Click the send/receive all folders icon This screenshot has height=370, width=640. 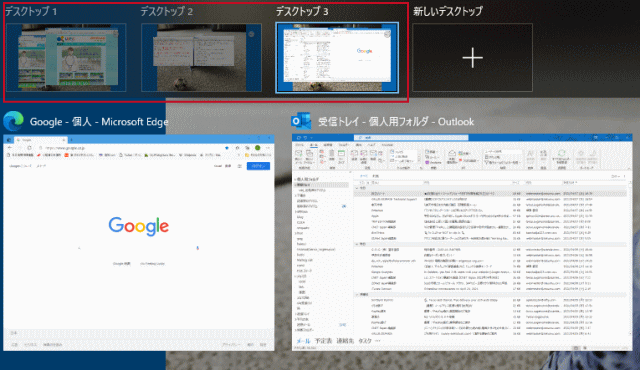point(562,154)
